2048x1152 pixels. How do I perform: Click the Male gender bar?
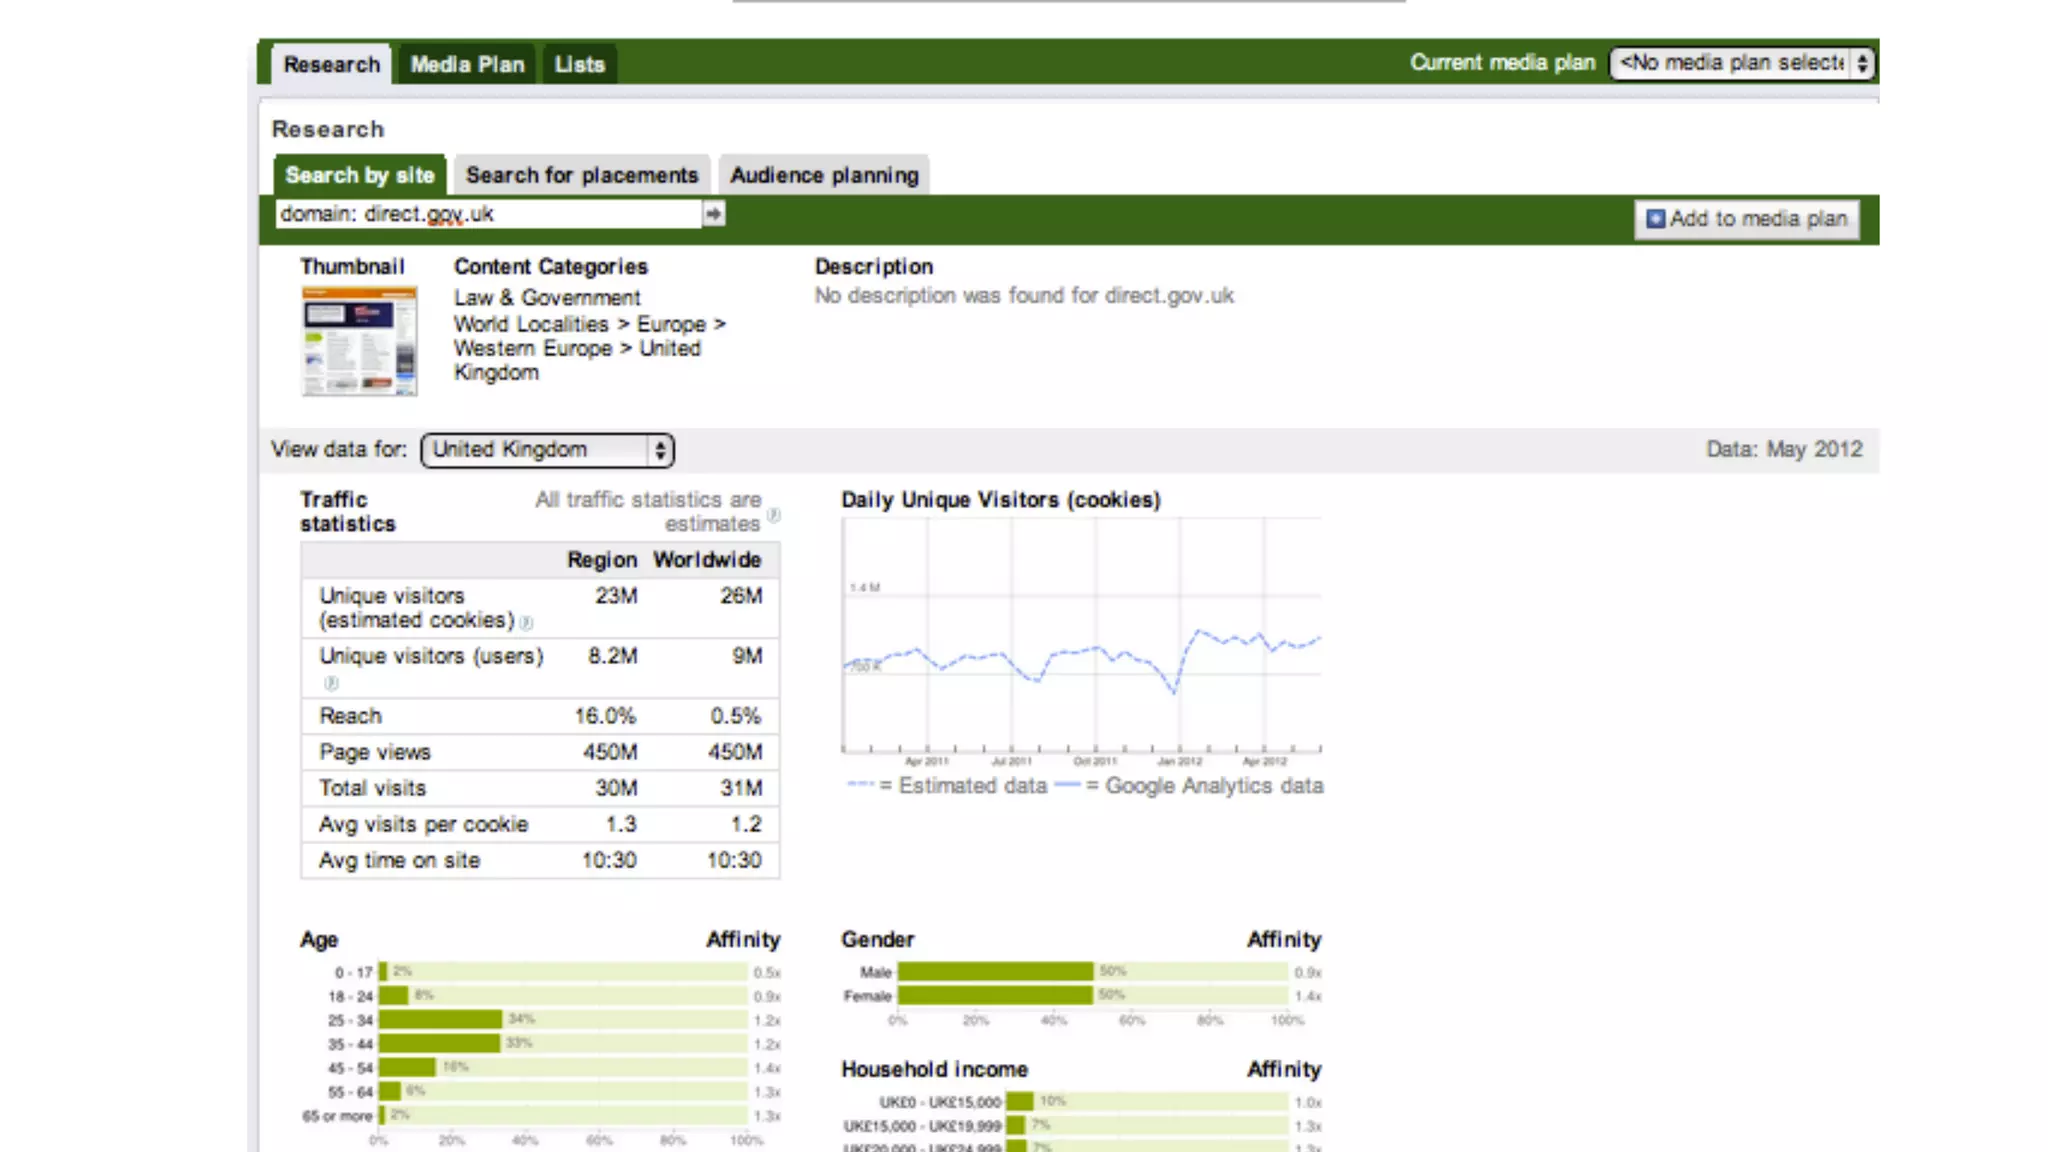pyautogui.click(x=995, y=971)
